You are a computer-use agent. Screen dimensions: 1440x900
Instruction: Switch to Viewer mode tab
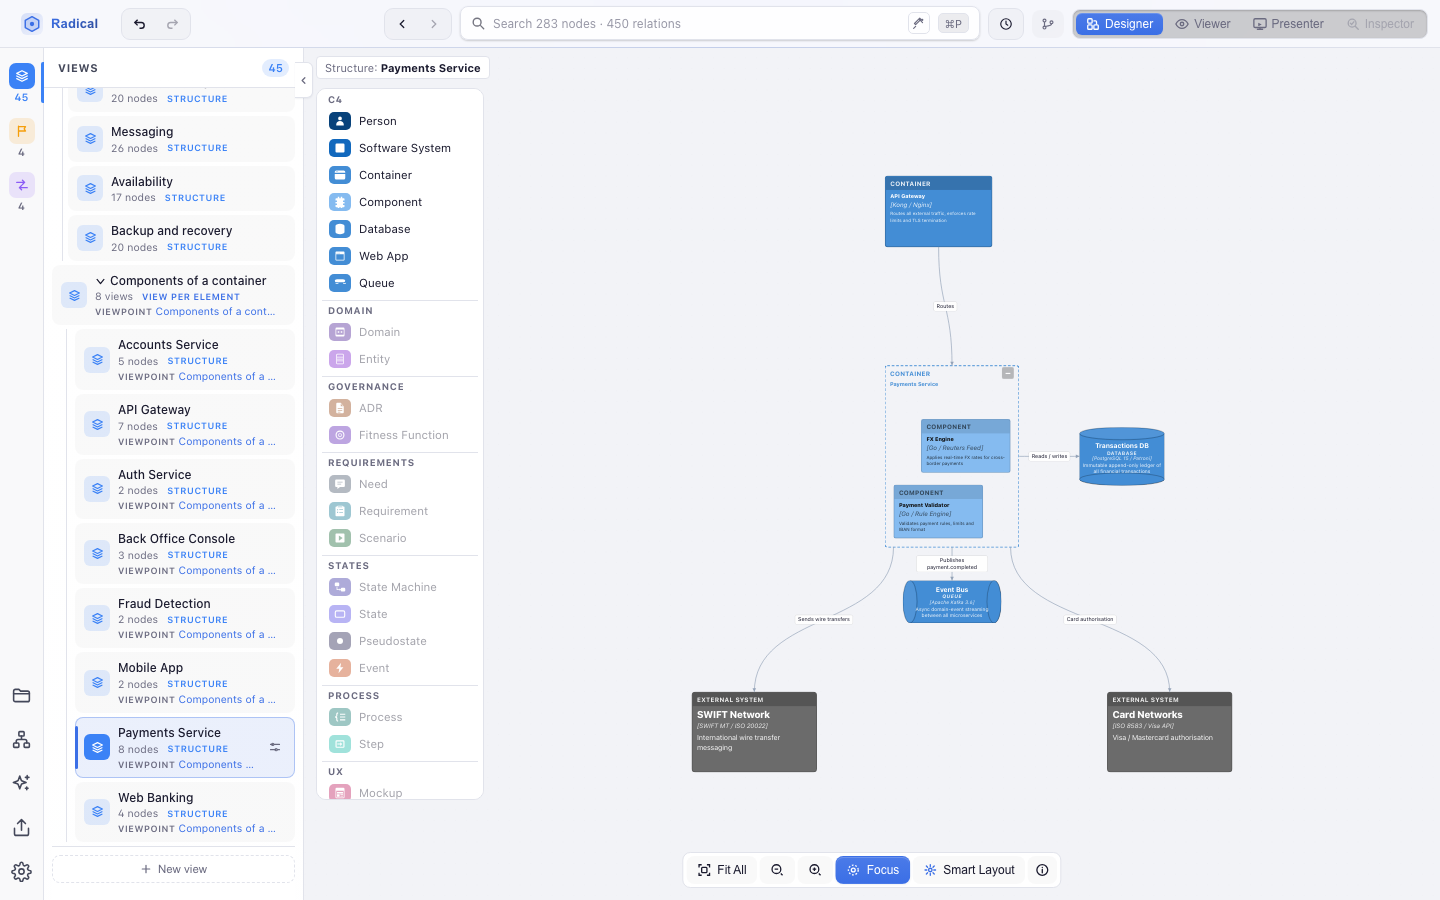click(1203, 24)
